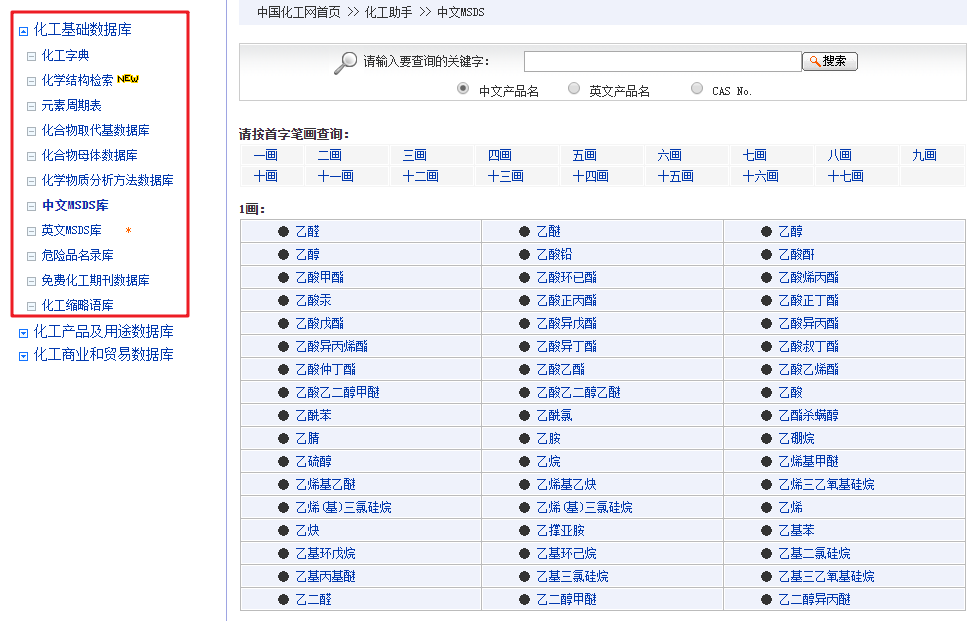973x621 pixels.
Task: Filter by 五画 stroke count
Action: tap(585, 155)
